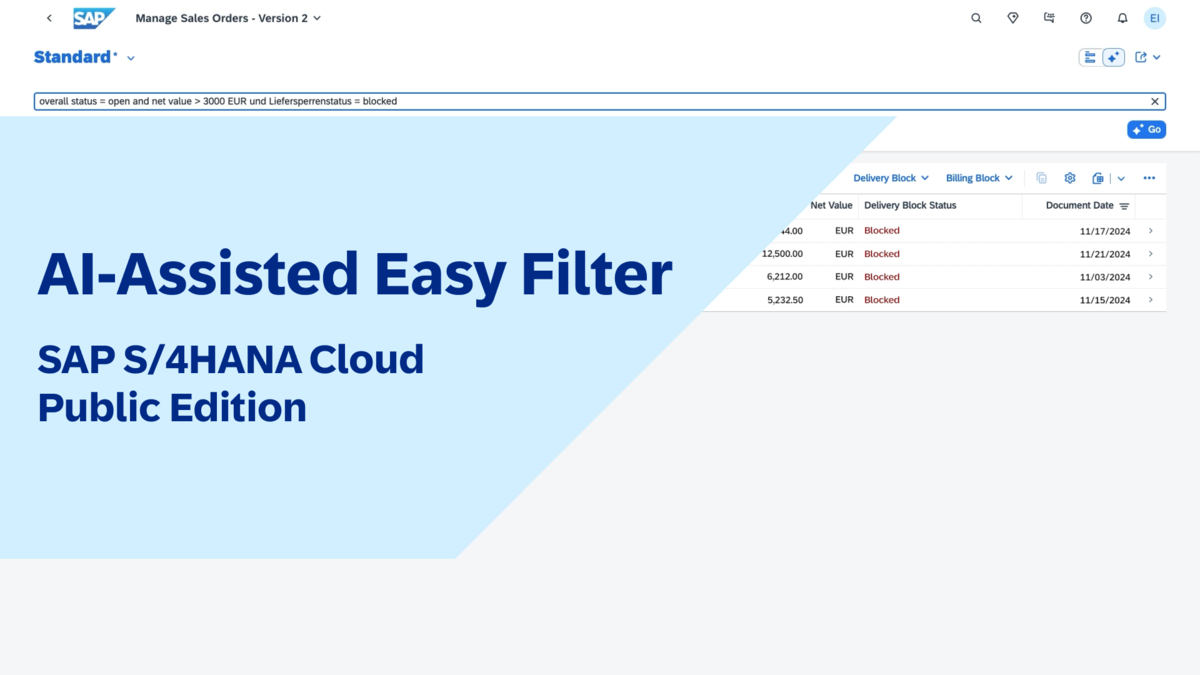Open the EI user profile avatar

point(1154,18)
